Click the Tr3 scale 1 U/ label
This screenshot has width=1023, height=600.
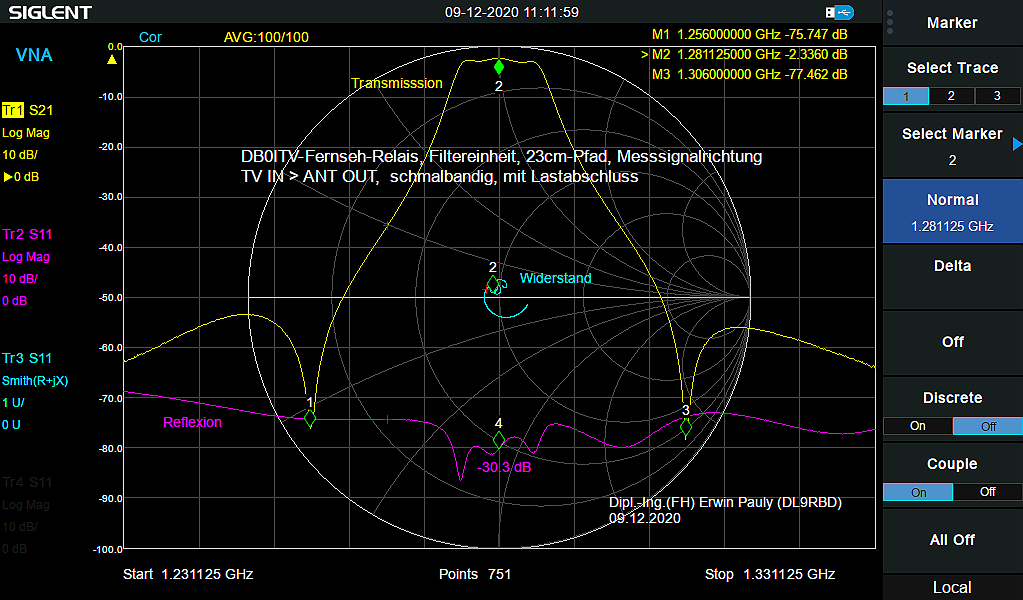(13, 403)
